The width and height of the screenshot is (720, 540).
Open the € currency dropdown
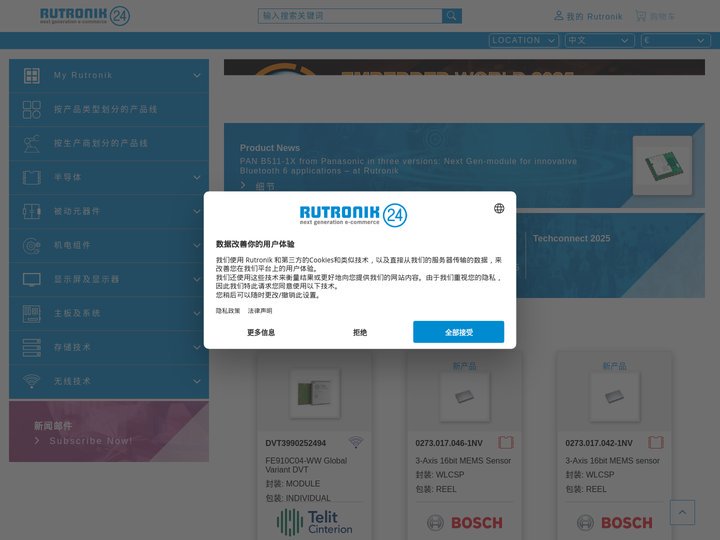click(675, 40)
